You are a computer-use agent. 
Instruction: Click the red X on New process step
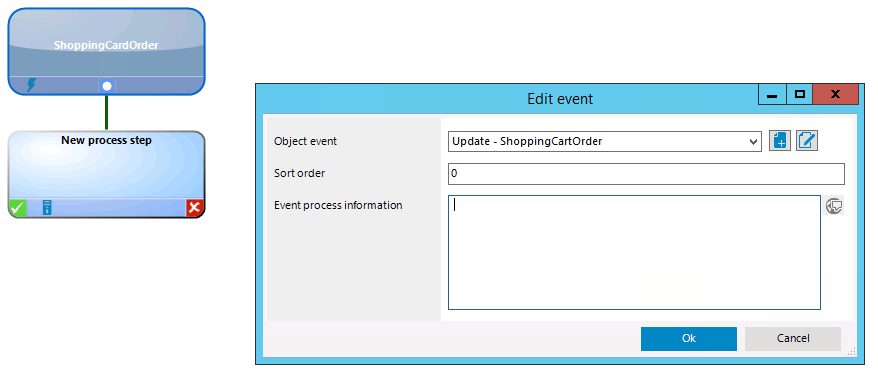coord(194,208)
